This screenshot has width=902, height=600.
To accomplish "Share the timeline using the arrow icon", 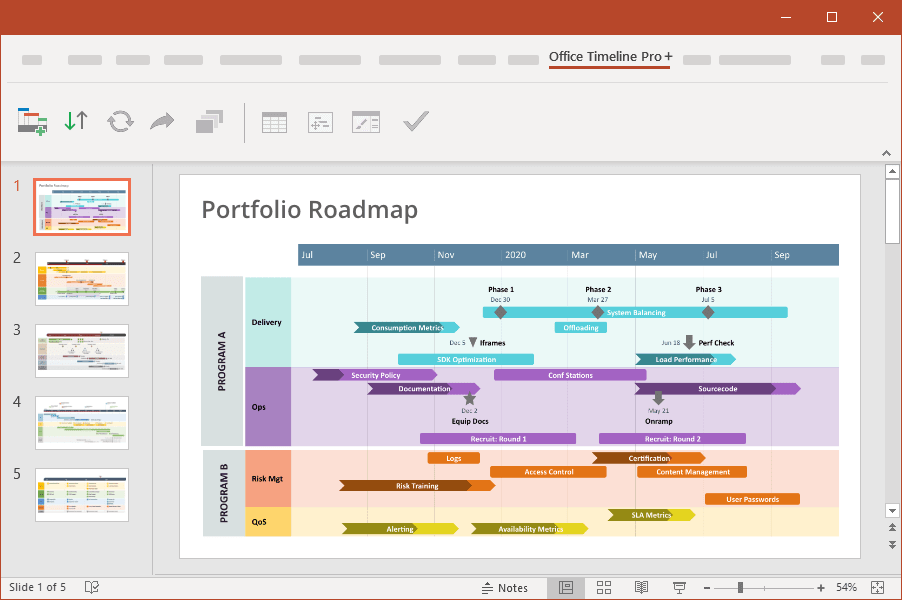I will [x=162, y=121].
